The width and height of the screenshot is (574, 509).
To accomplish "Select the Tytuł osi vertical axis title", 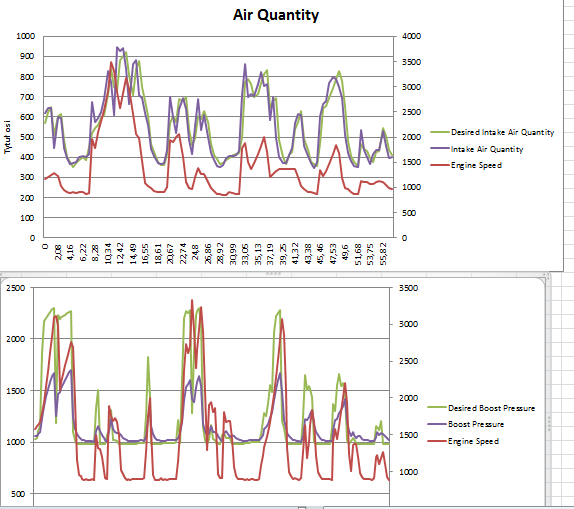I will (x=7, y=137).
